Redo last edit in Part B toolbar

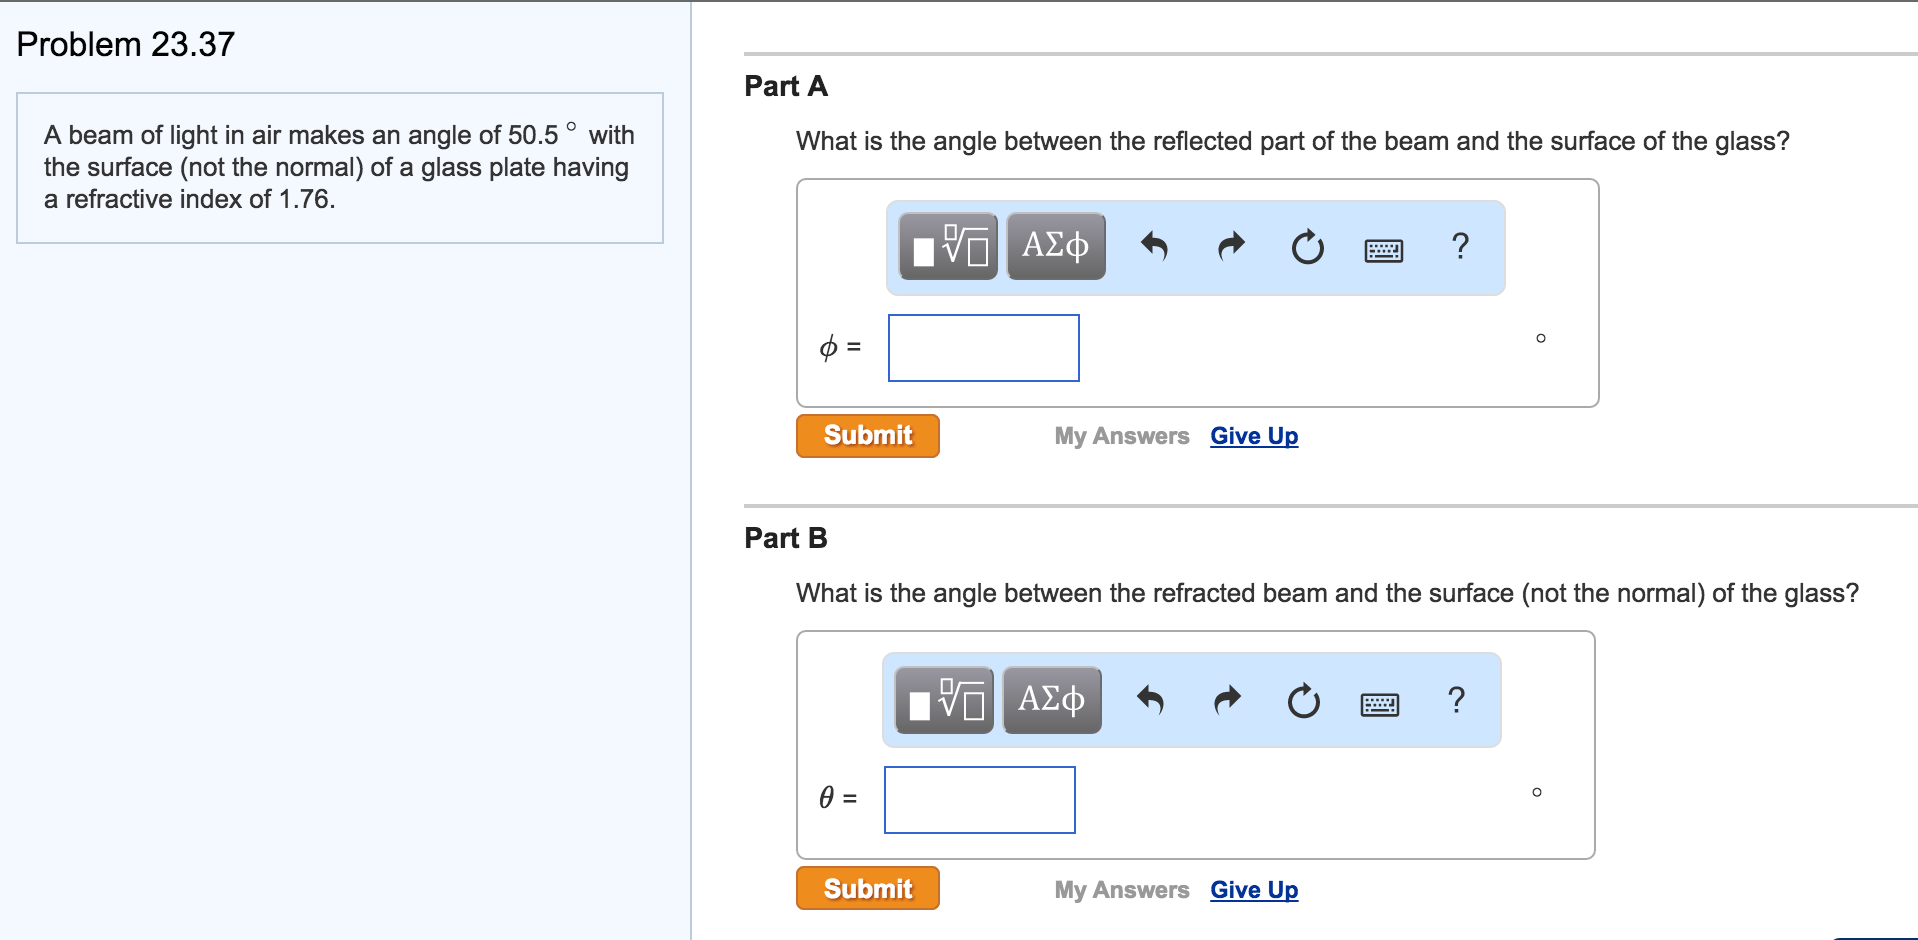click(x=1227, y=700)
